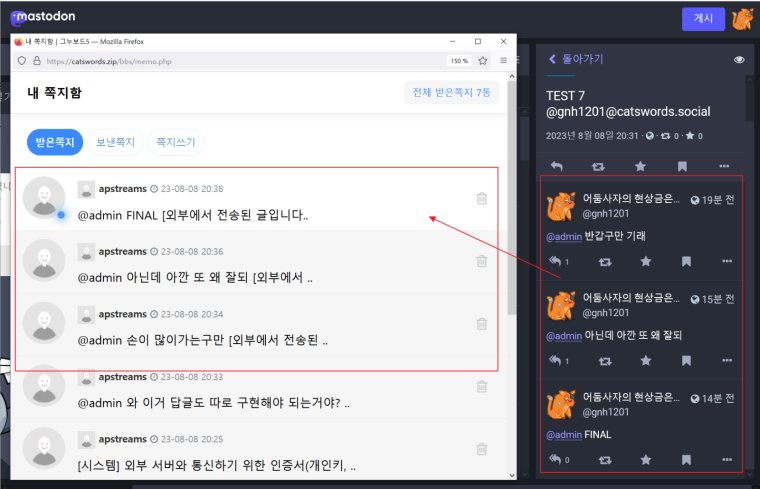The height and width of the screenshot is (489, 760).
Task: Boost the 반갑구만 기래 post
Action: [x=605, y=262]
